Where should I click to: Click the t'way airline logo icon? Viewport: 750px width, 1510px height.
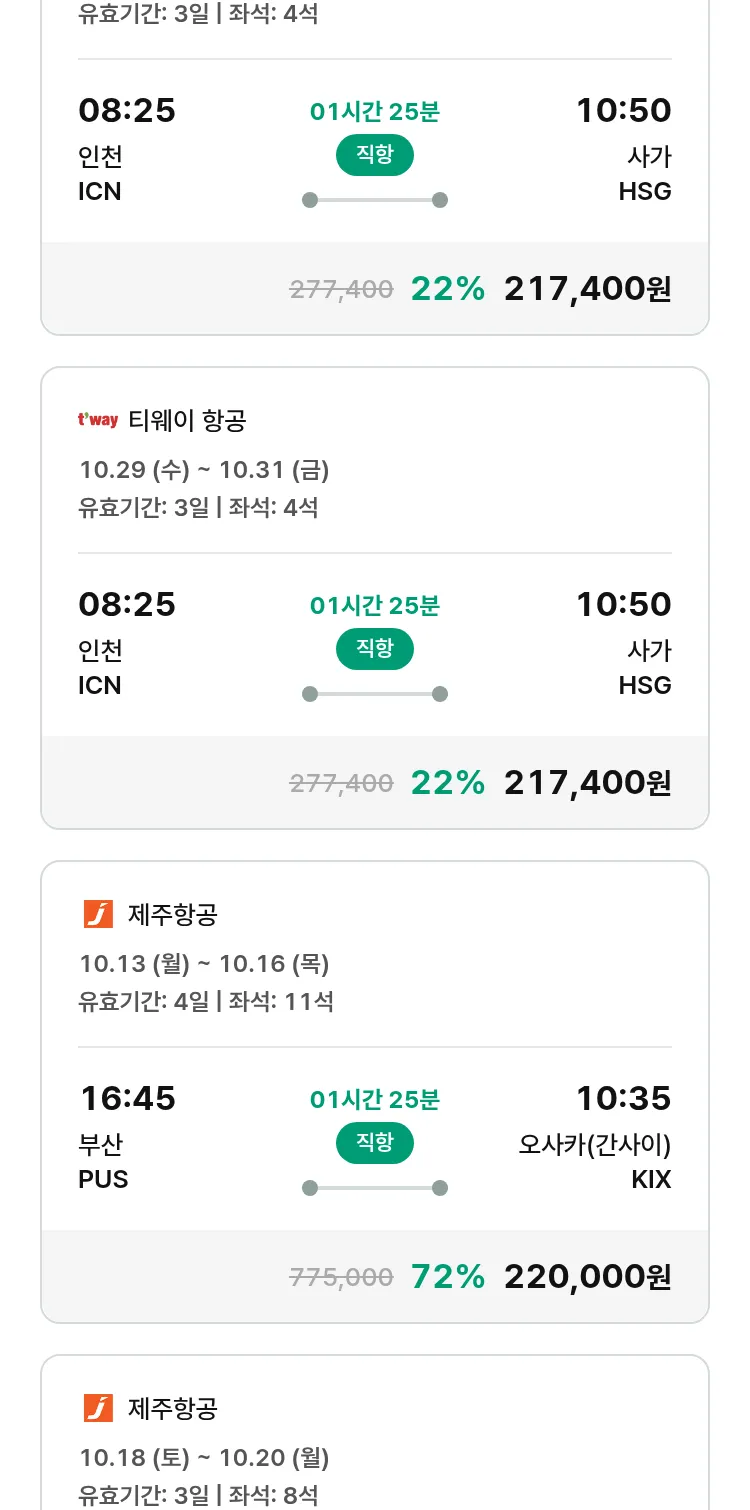98,420
